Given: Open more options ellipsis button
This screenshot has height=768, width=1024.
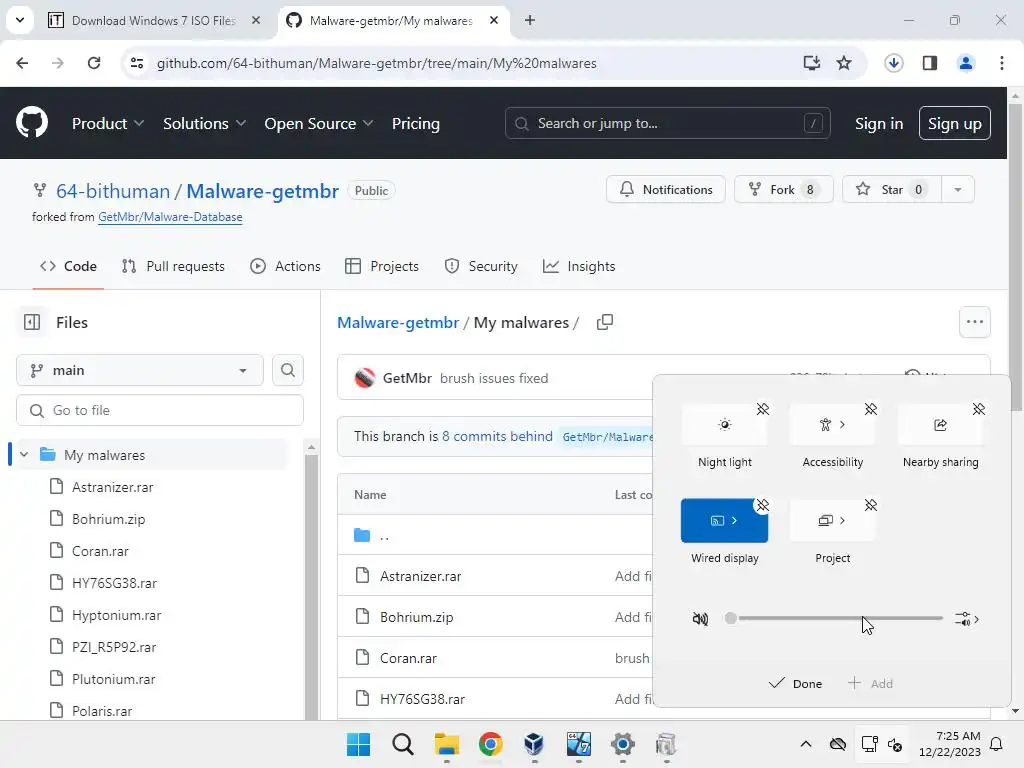Looking at the screenshot, I should pos(974,322).
